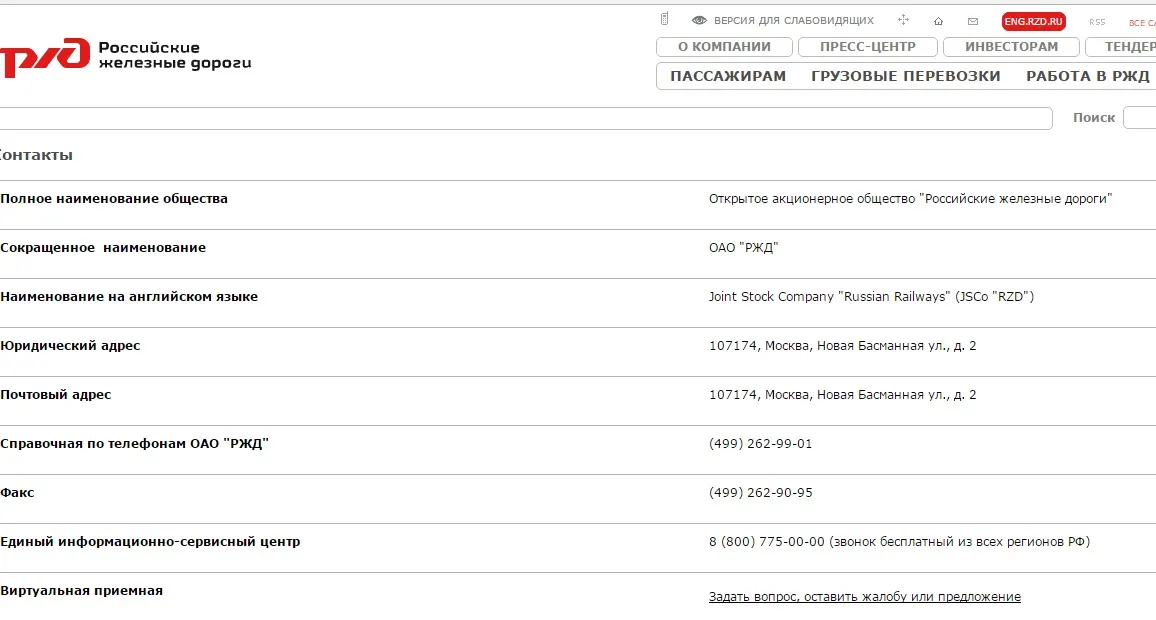Viewport: 1156px width, 620px height.
Task: Click the label Факс
Action: (x=17, y=492)
